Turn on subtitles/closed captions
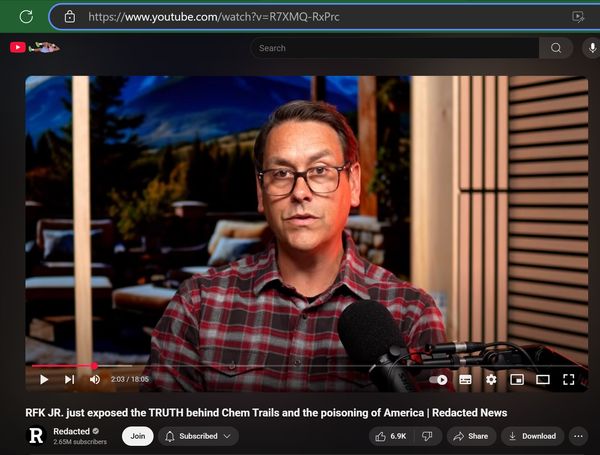This screenshot has height=455, width=600. pos(465,380)
